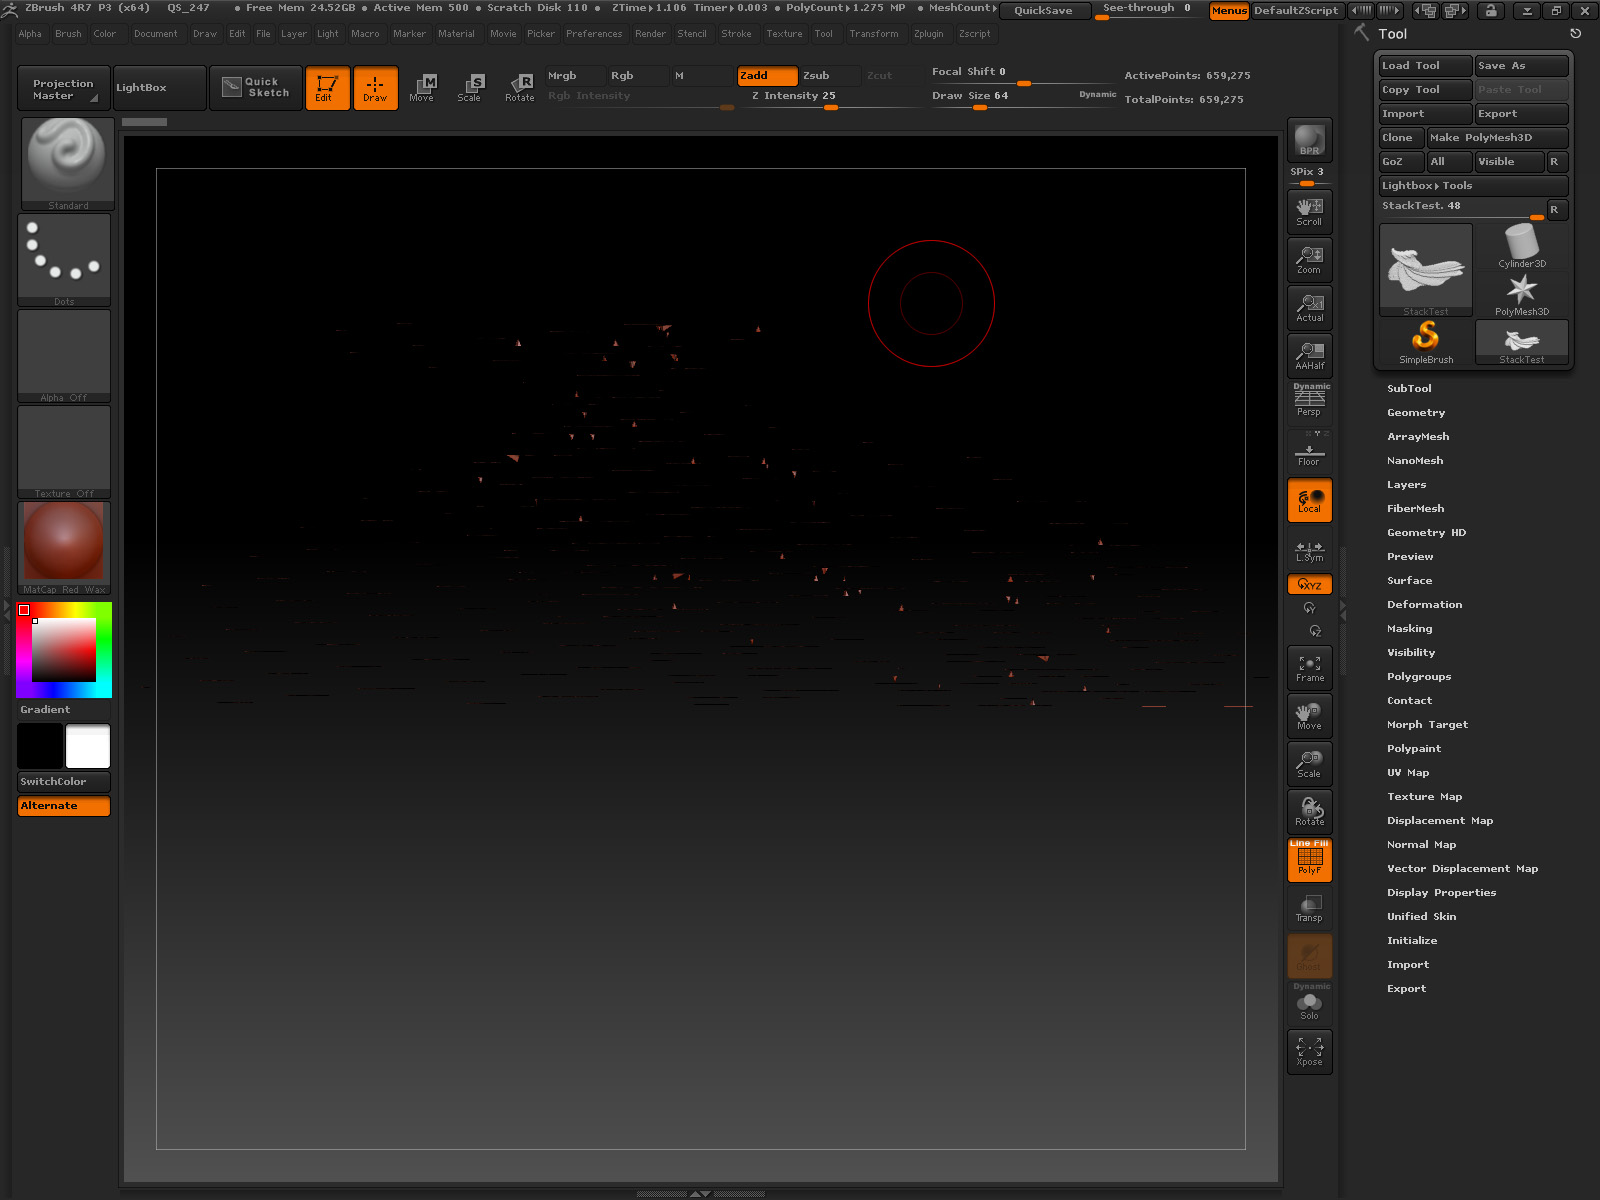
Task: Open the MatCap Red Wax material
Action: tap(64, 548)
